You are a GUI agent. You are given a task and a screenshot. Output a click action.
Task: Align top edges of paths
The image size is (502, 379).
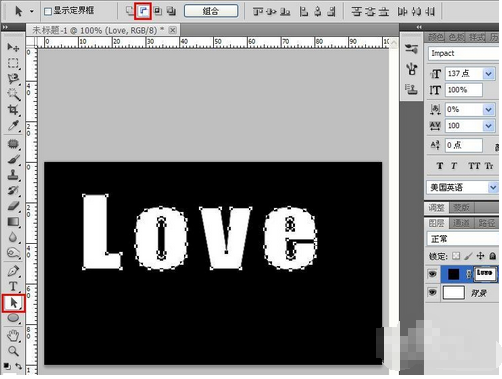(257, 12)
